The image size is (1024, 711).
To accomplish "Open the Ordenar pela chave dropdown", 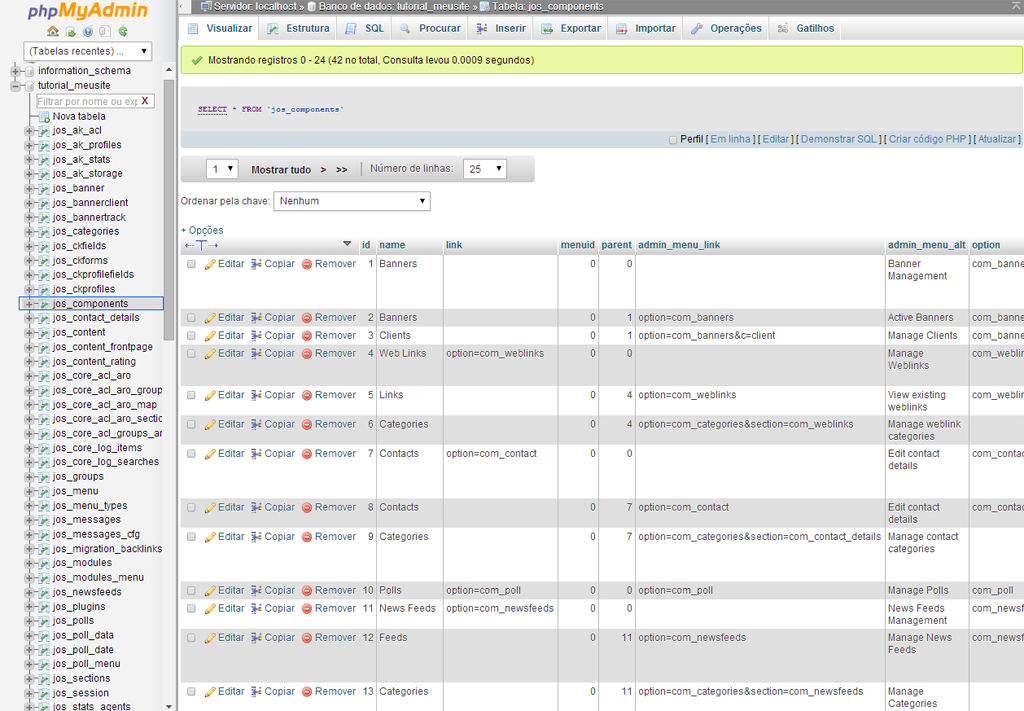I will (352, 201).
